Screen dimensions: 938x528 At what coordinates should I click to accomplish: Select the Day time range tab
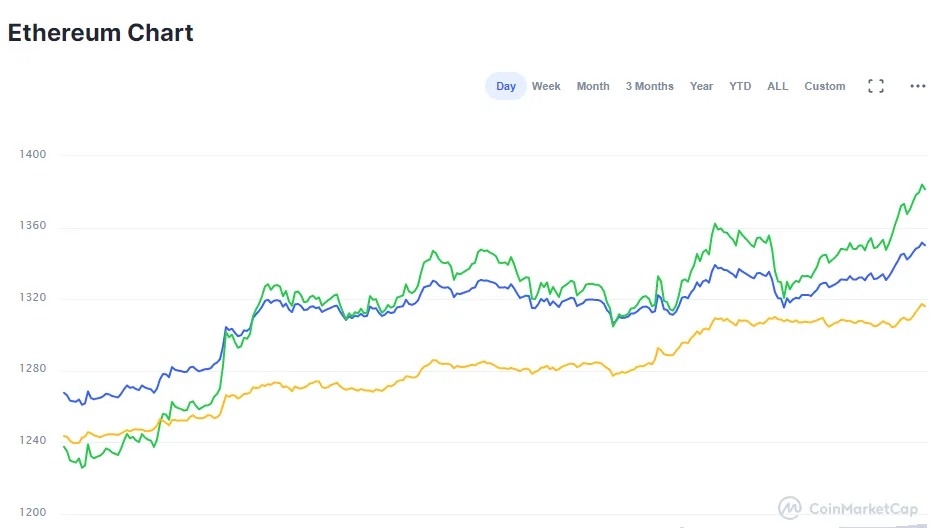[506, 86]
